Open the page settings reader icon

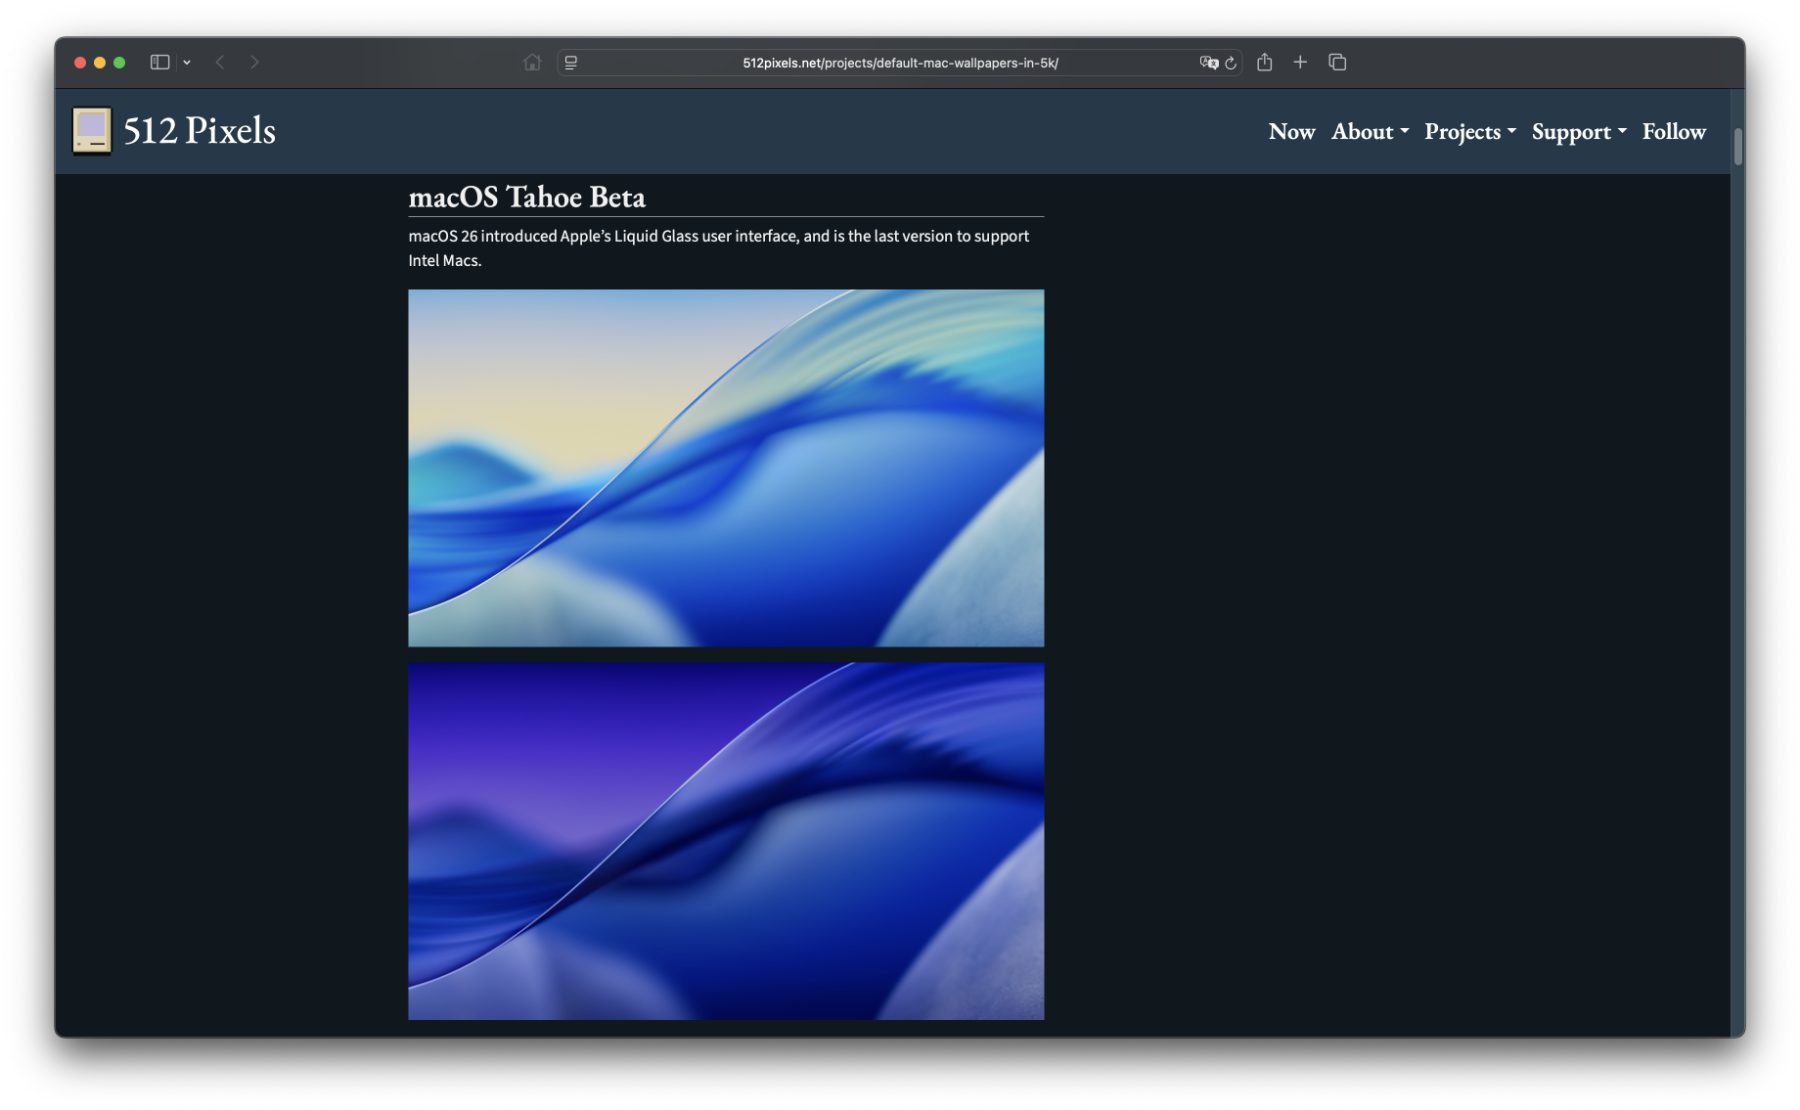[571, 62]
